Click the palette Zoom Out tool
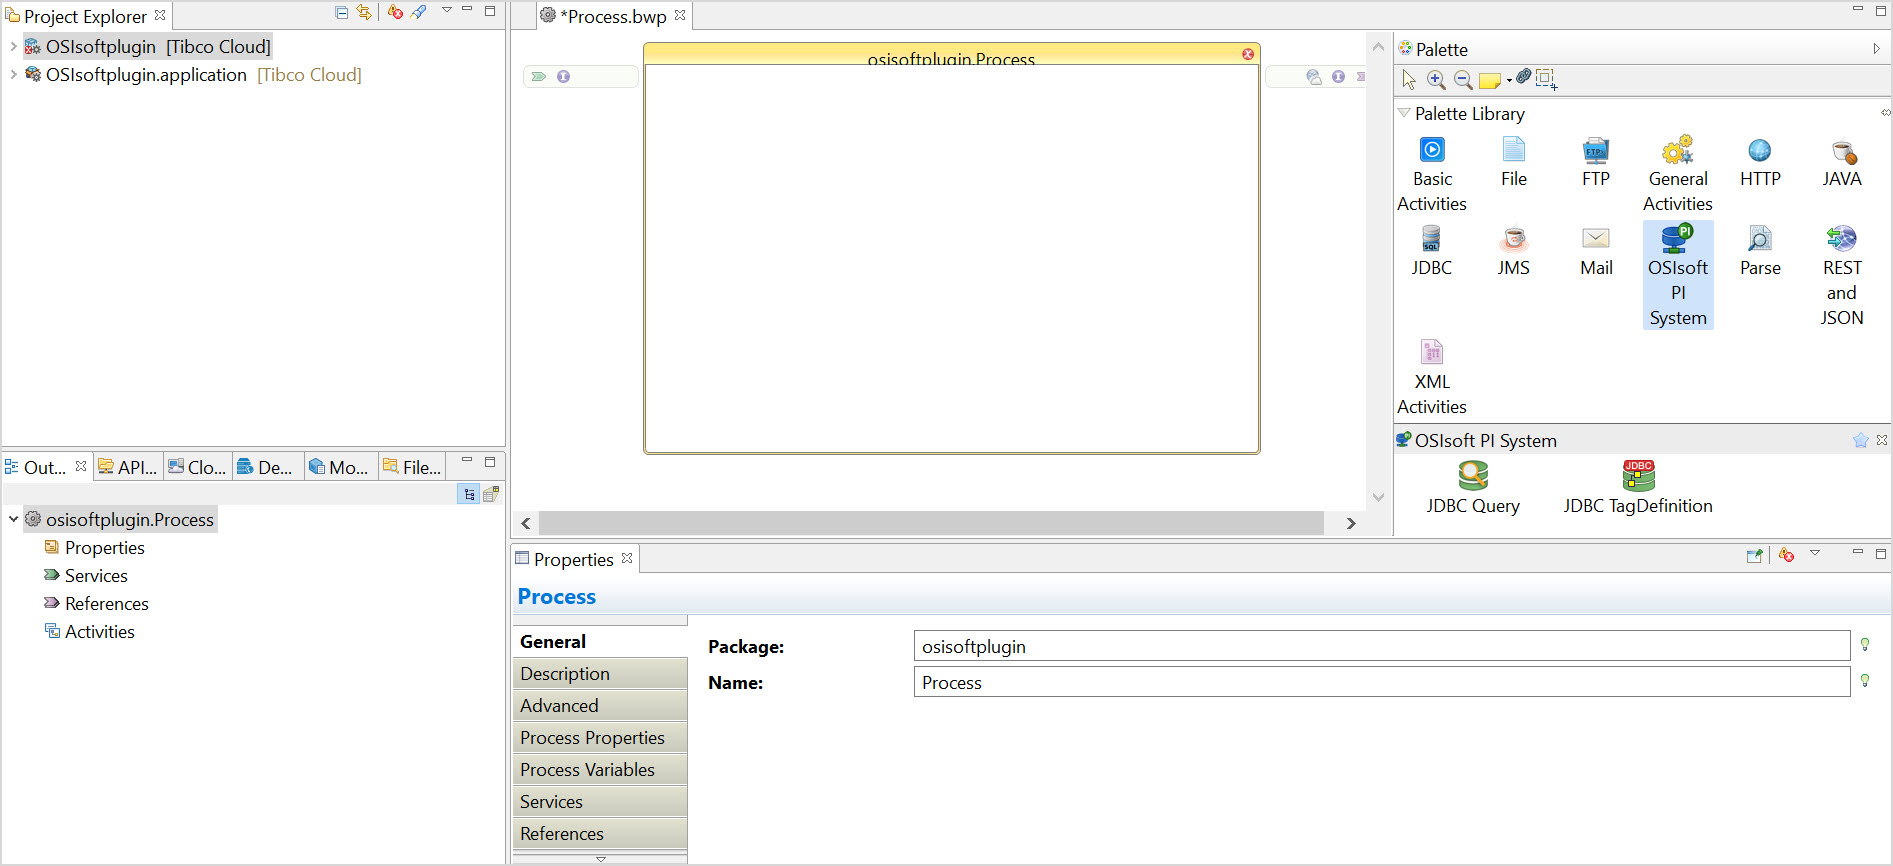Screen dimensions: 1893x866 (x=1463, y=79)
